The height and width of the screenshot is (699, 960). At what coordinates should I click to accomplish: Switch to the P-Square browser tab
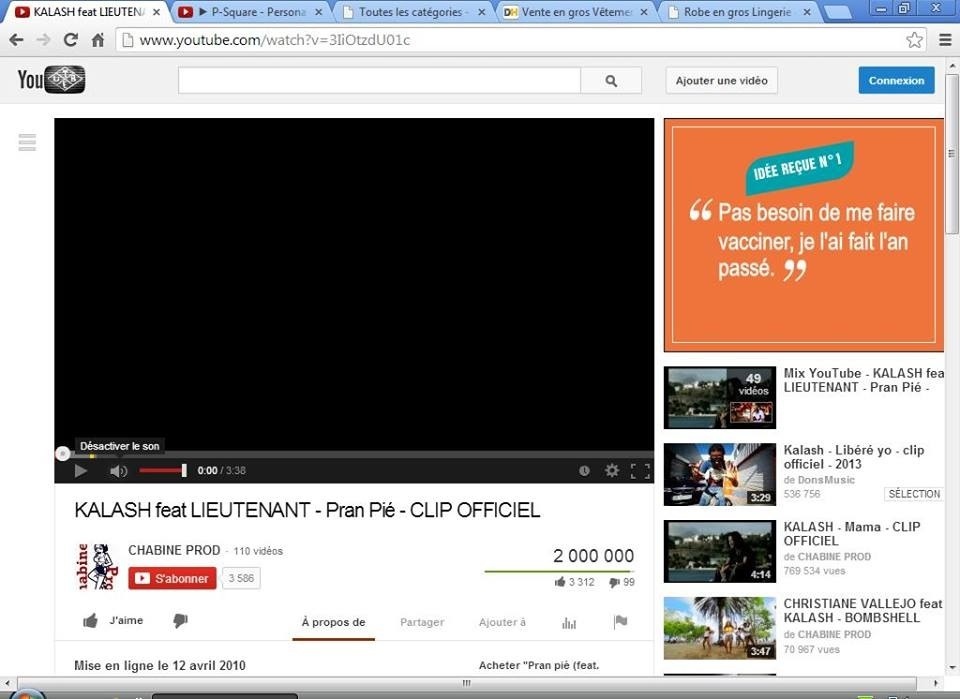(x=250, y=12)
